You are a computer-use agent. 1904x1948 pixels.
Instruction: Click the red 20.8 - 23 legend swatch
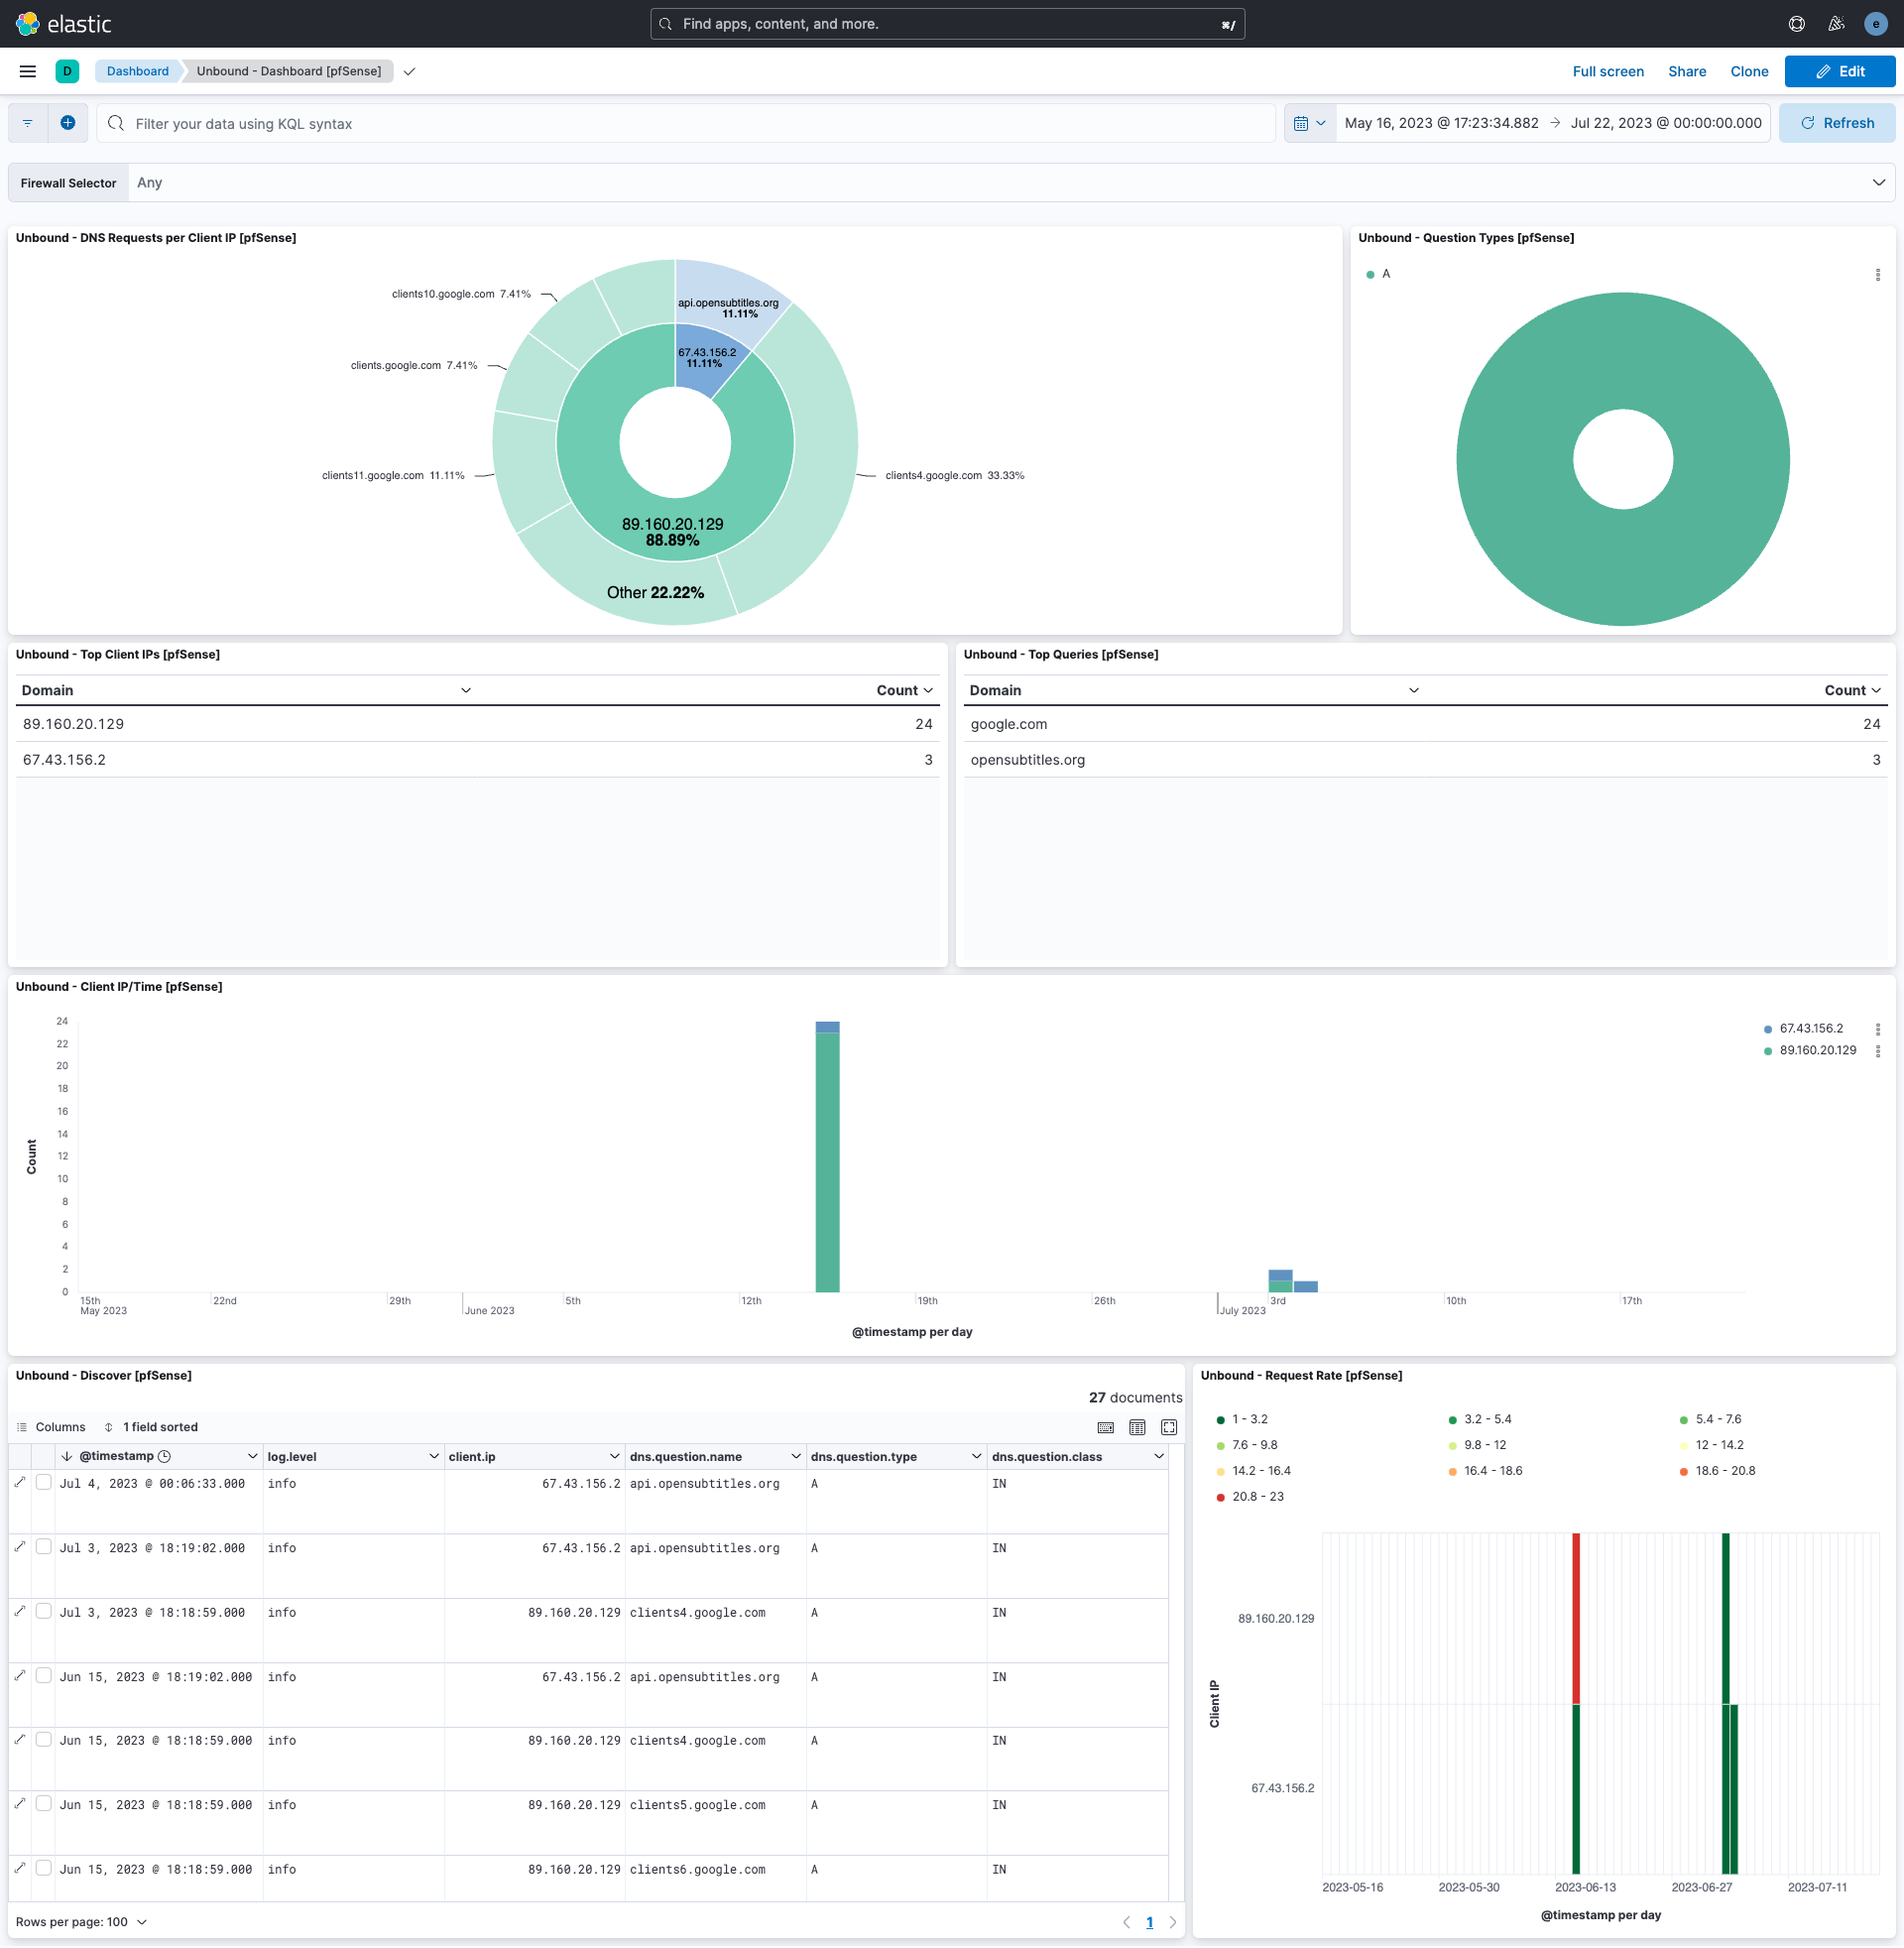click(1219, 1496)
